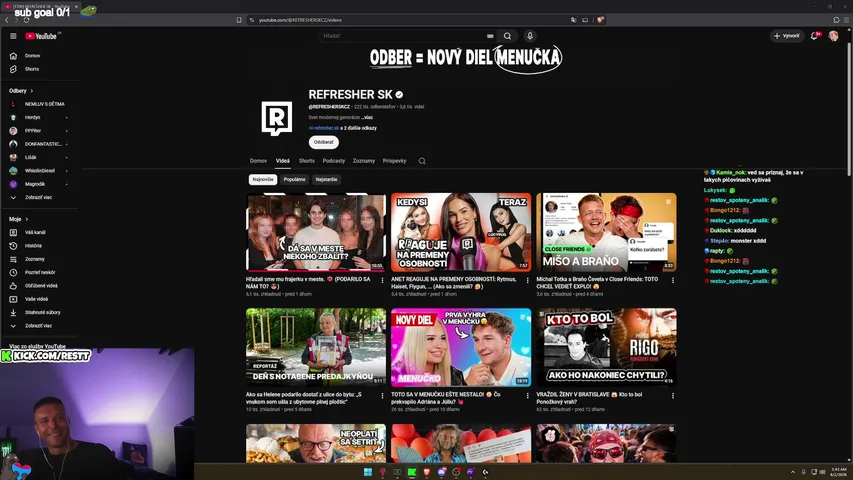Expand the Odbery section header
This screenshot has height=480, width=853.
(21, 91)
